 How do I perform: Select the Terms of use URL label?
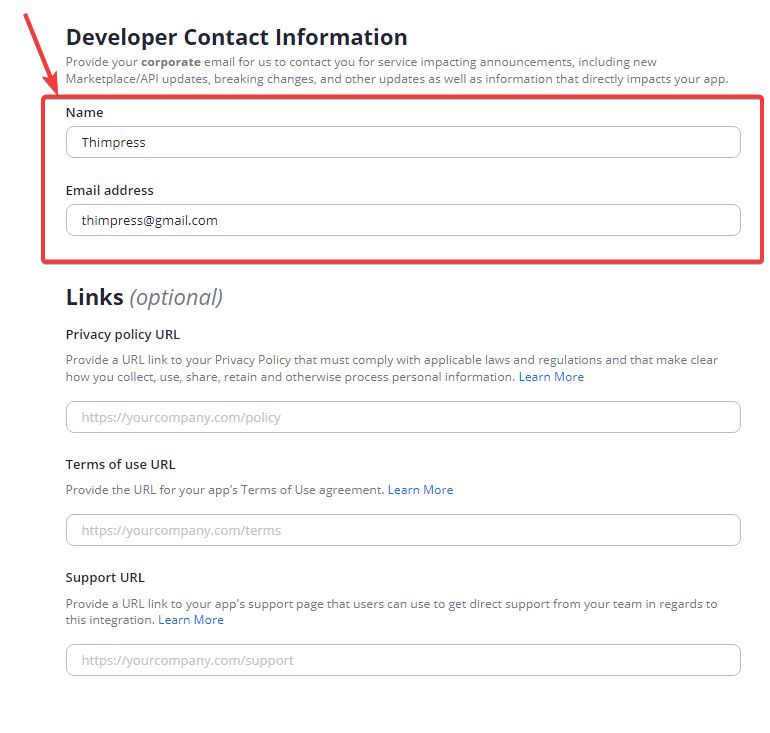[120, 464]
